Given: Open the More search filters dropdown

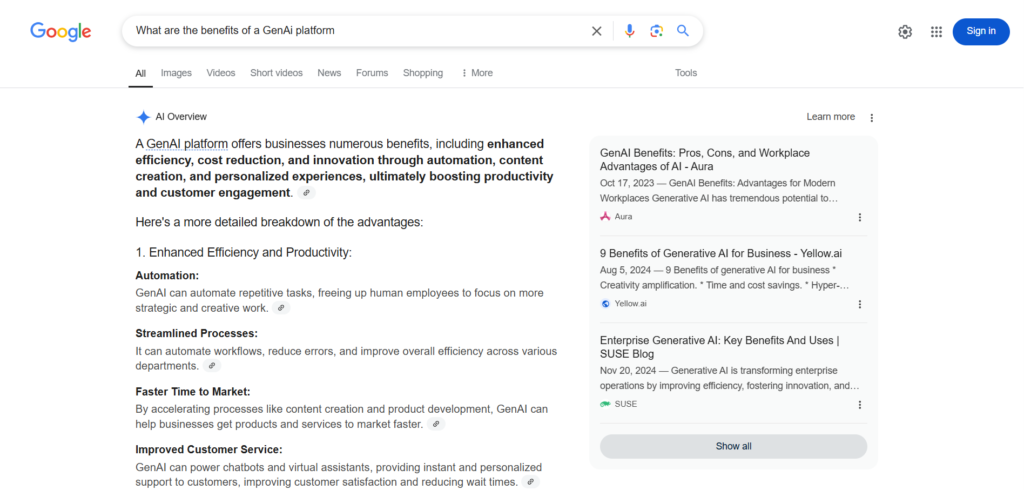Looking at the screenshot, I should pos(477,73).
